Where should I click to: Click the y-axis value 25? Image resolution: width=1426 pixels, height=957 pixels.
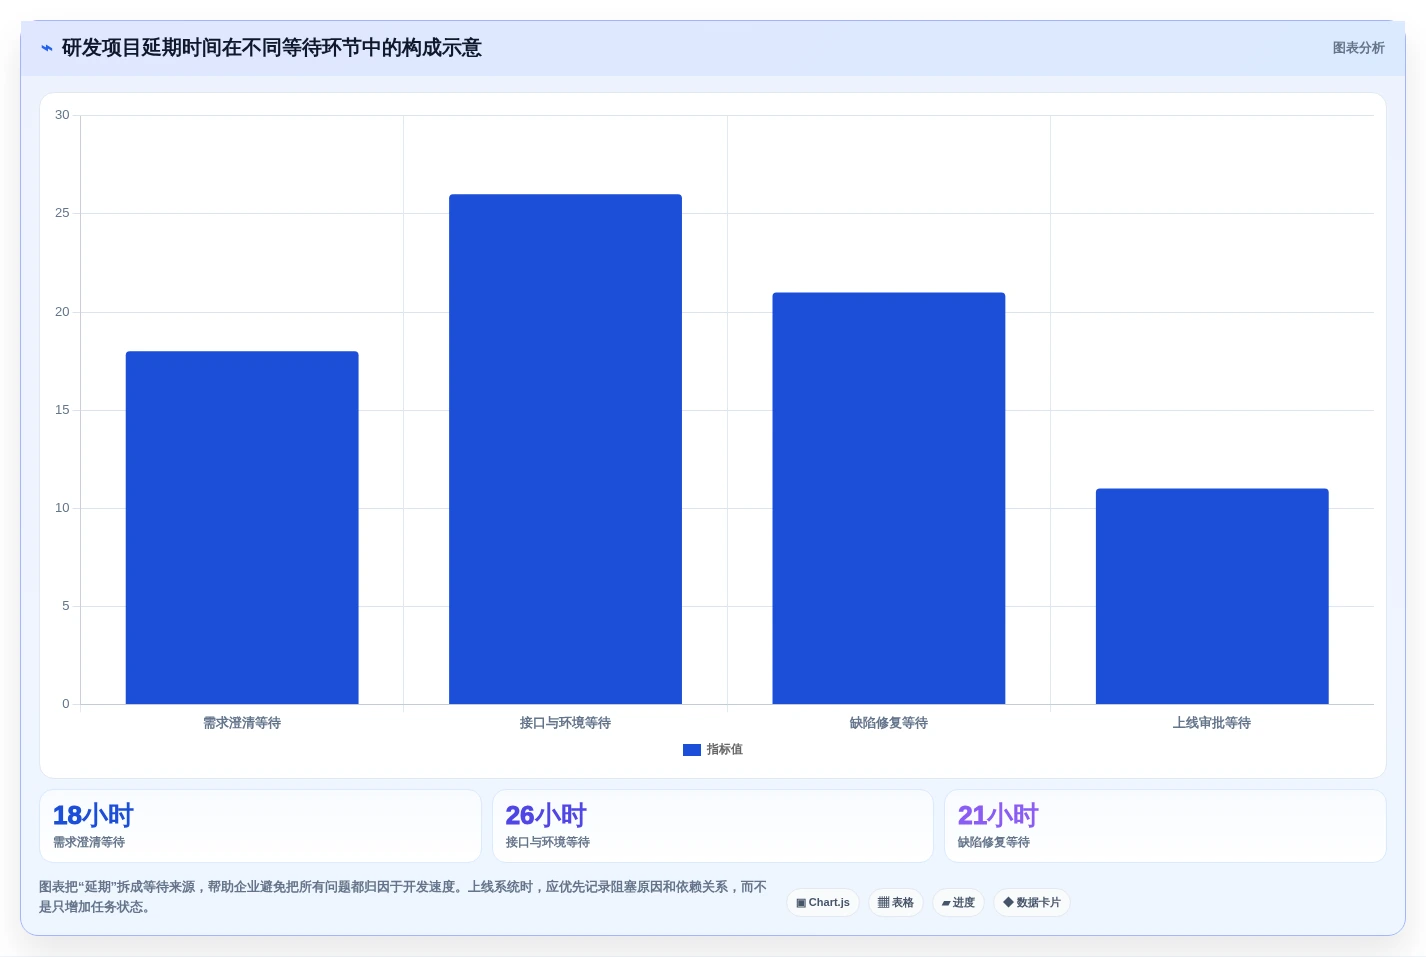[62, 213]
